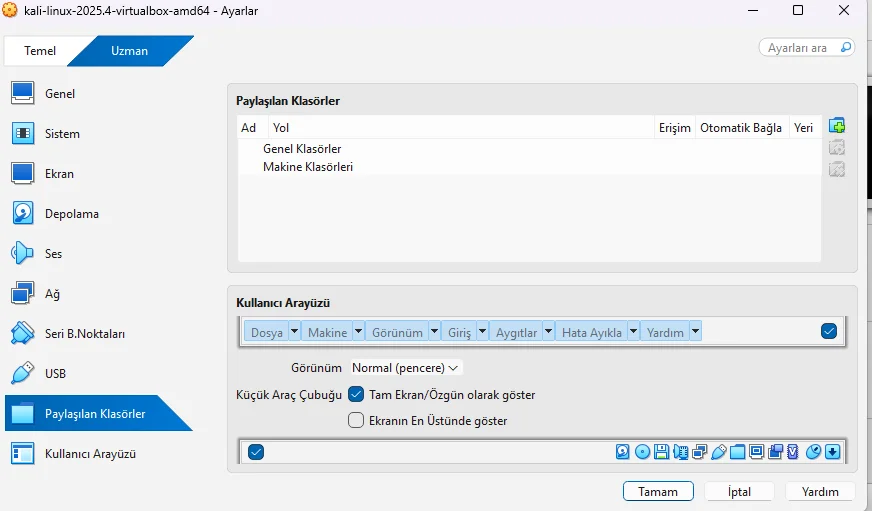Click the Otomatik Bağla column header

(742, 127)
